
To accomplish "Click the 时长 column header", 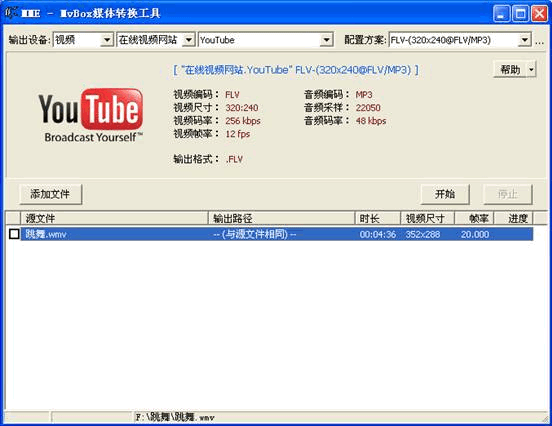I will click(x=378, y=219).
